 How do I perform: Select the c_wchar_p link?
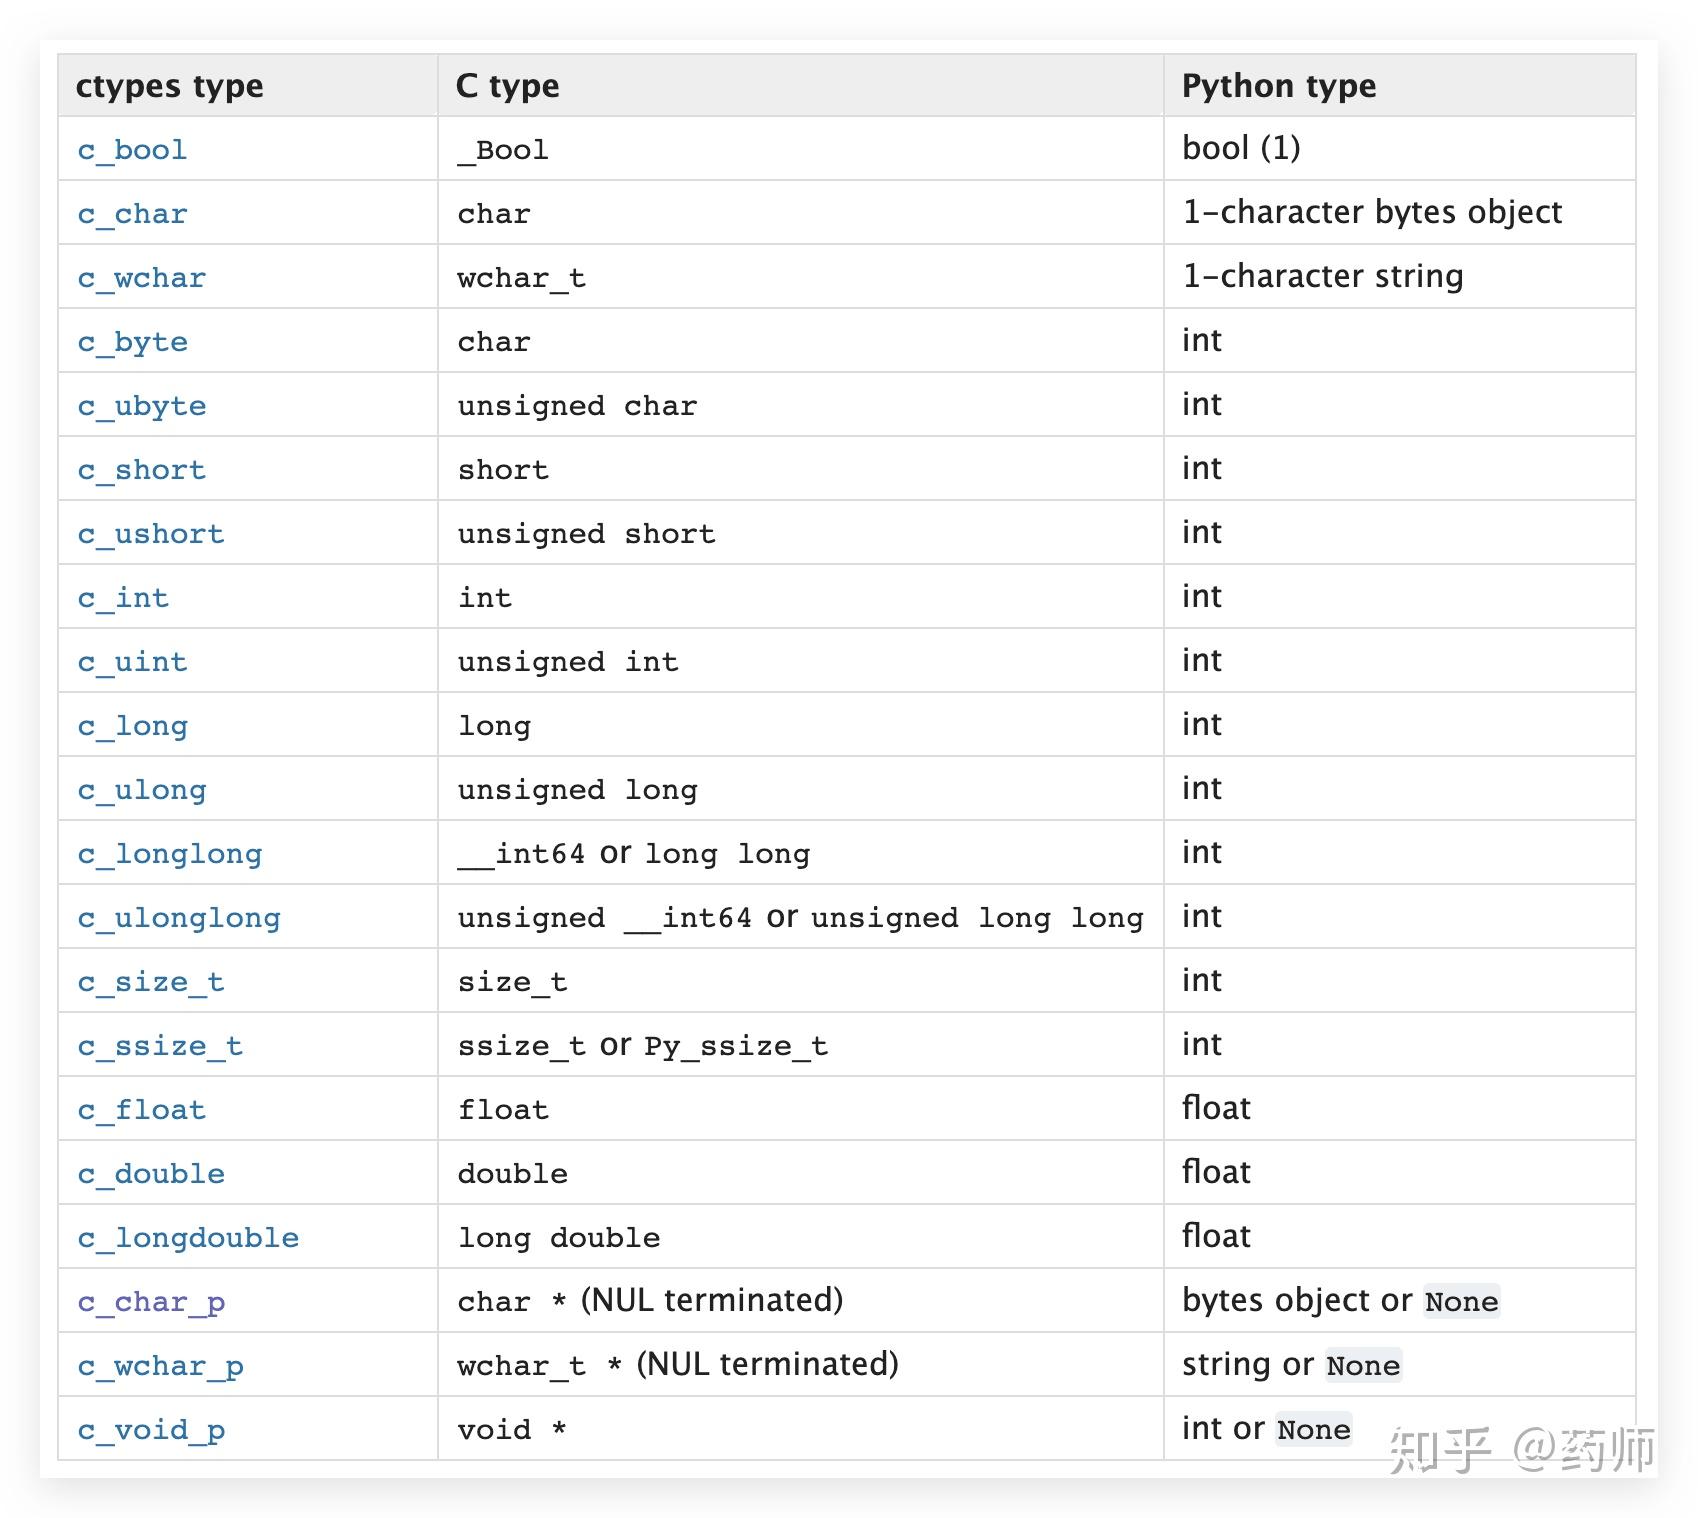[x=160, y=1366]
